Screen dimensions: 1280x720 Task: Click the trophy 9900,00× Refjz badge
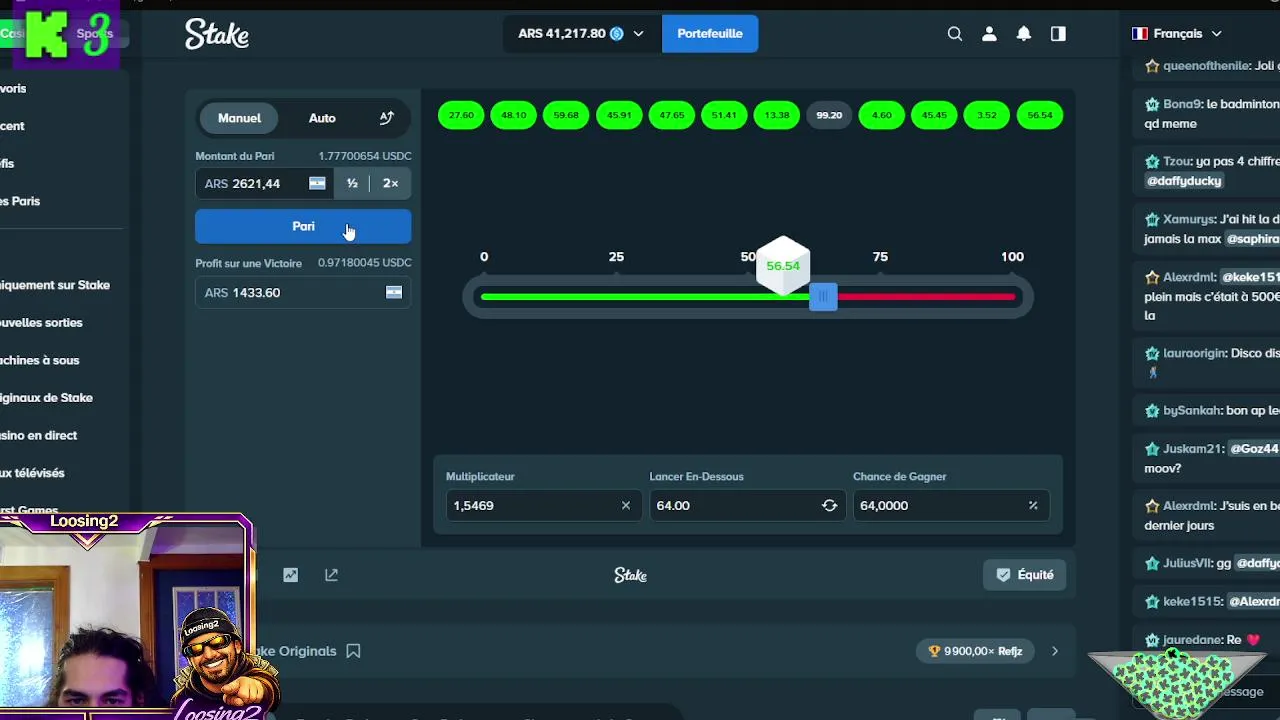(975, 651)
